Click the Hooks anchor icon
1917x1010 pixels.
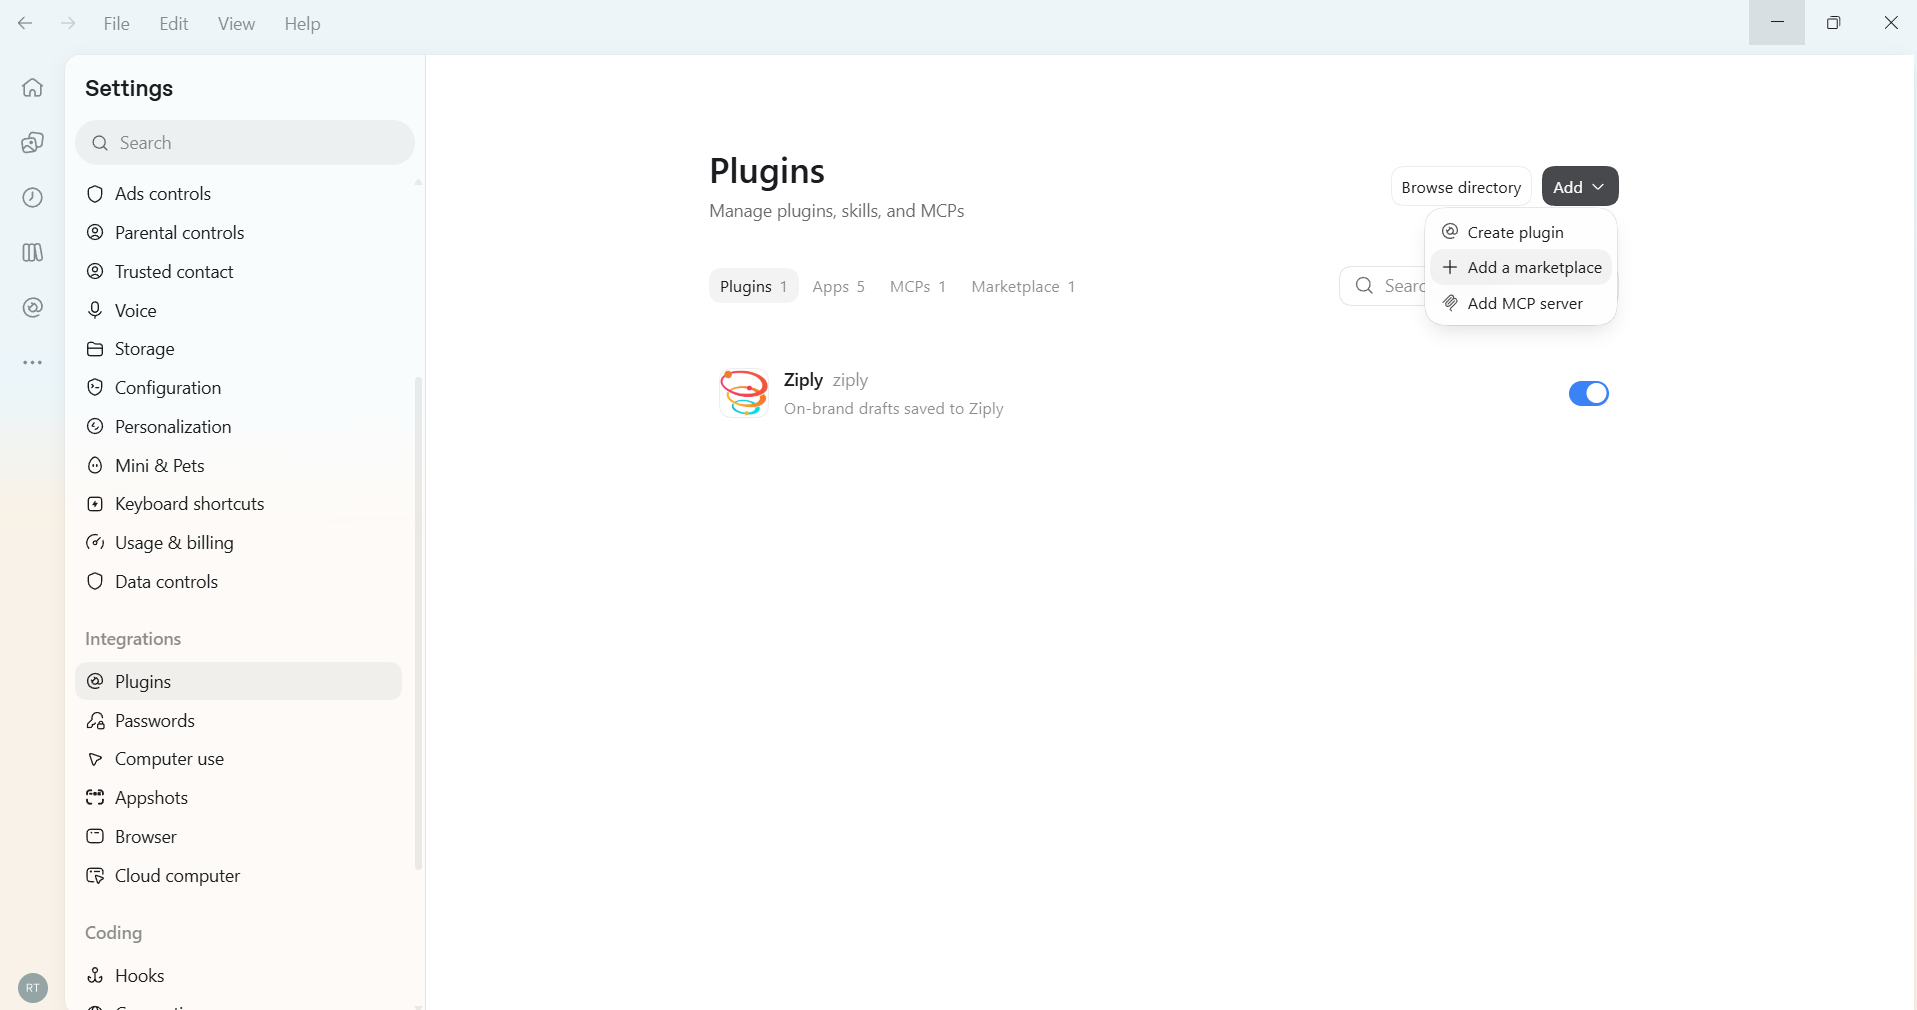pos(95,975)
